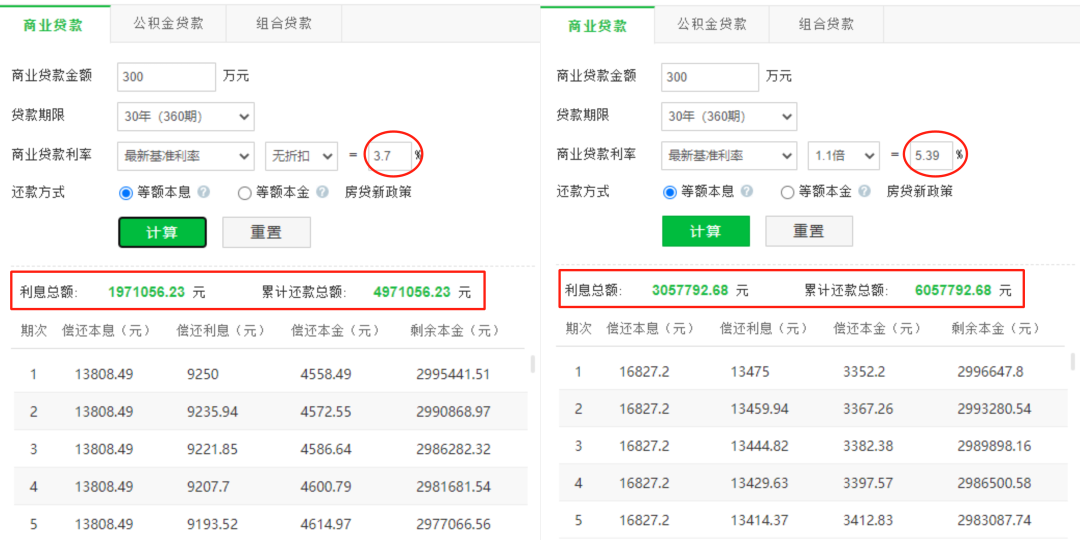Click 偿还本金（元） header in right table

point(878,328)
